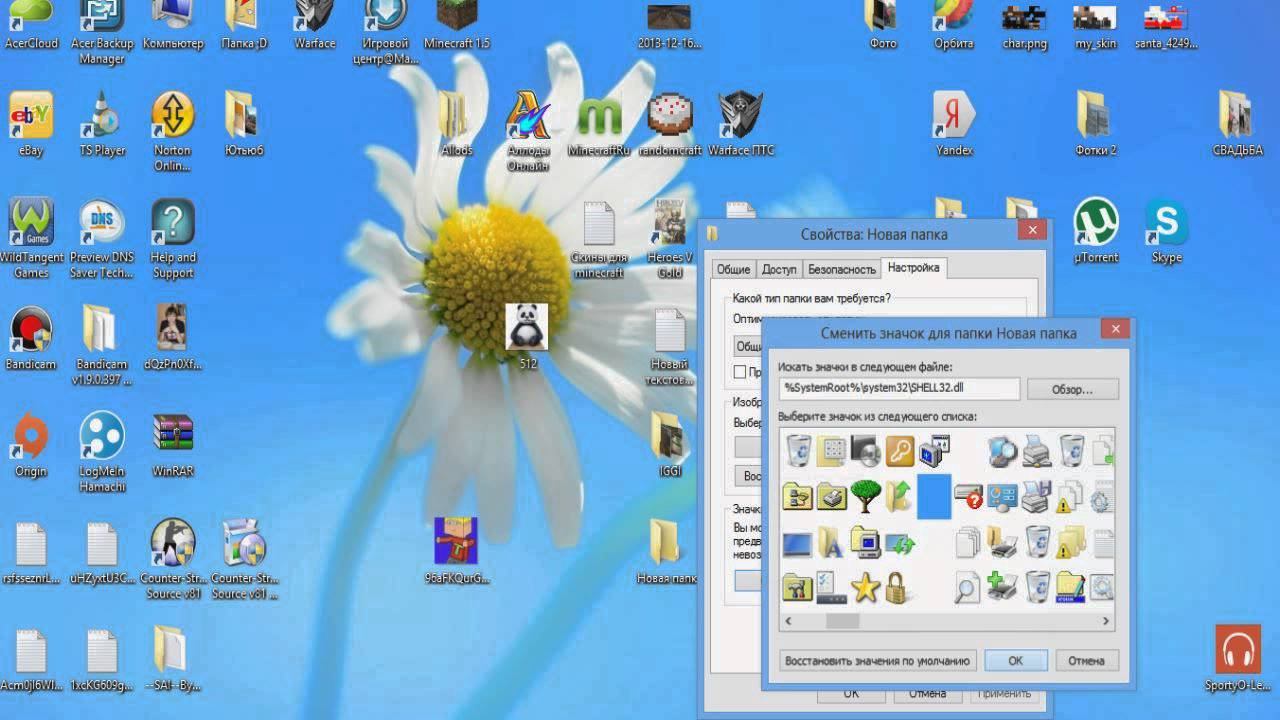
Task: Select the WinRAR desktop icon
Action: pyautogui.click(x=173, y=444)
